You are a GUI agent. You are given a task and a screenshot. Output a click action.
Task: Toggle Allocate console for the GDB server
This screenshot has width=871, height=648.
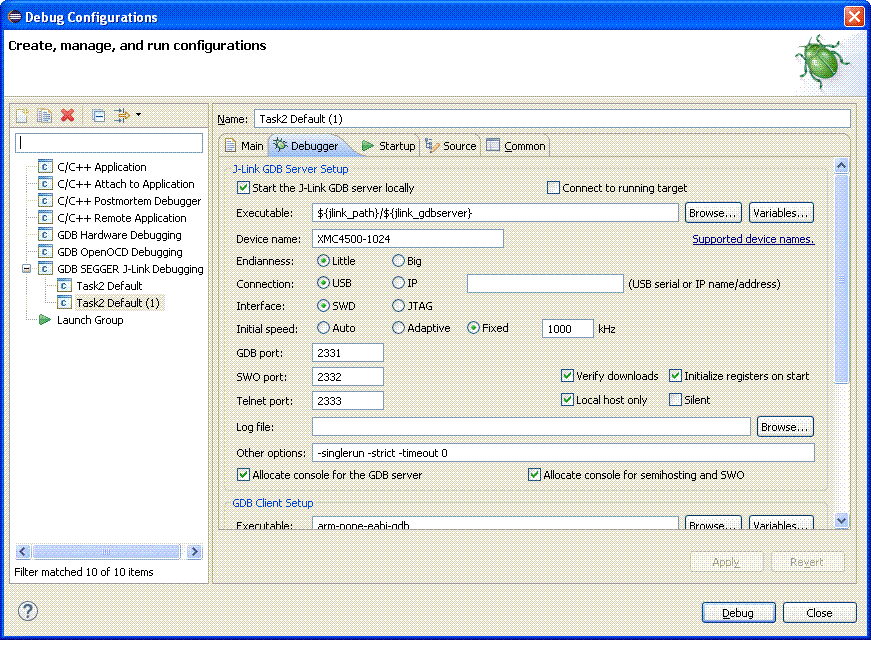pyautogui.click(x=243, y=475)
